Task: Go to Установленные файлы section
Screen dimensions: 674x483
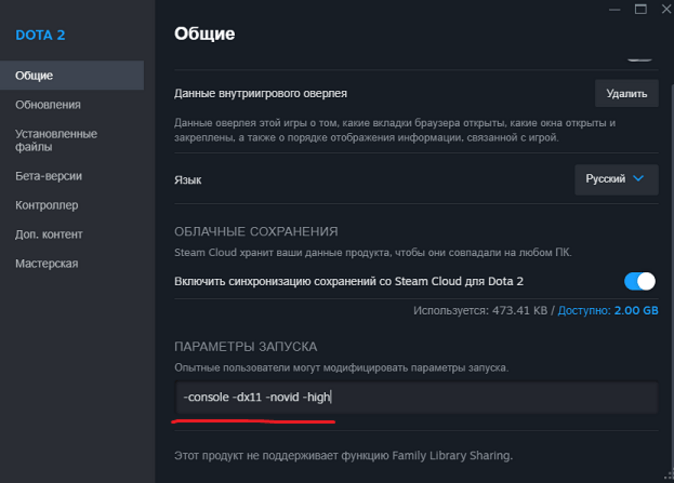Action: pos(56,141)
